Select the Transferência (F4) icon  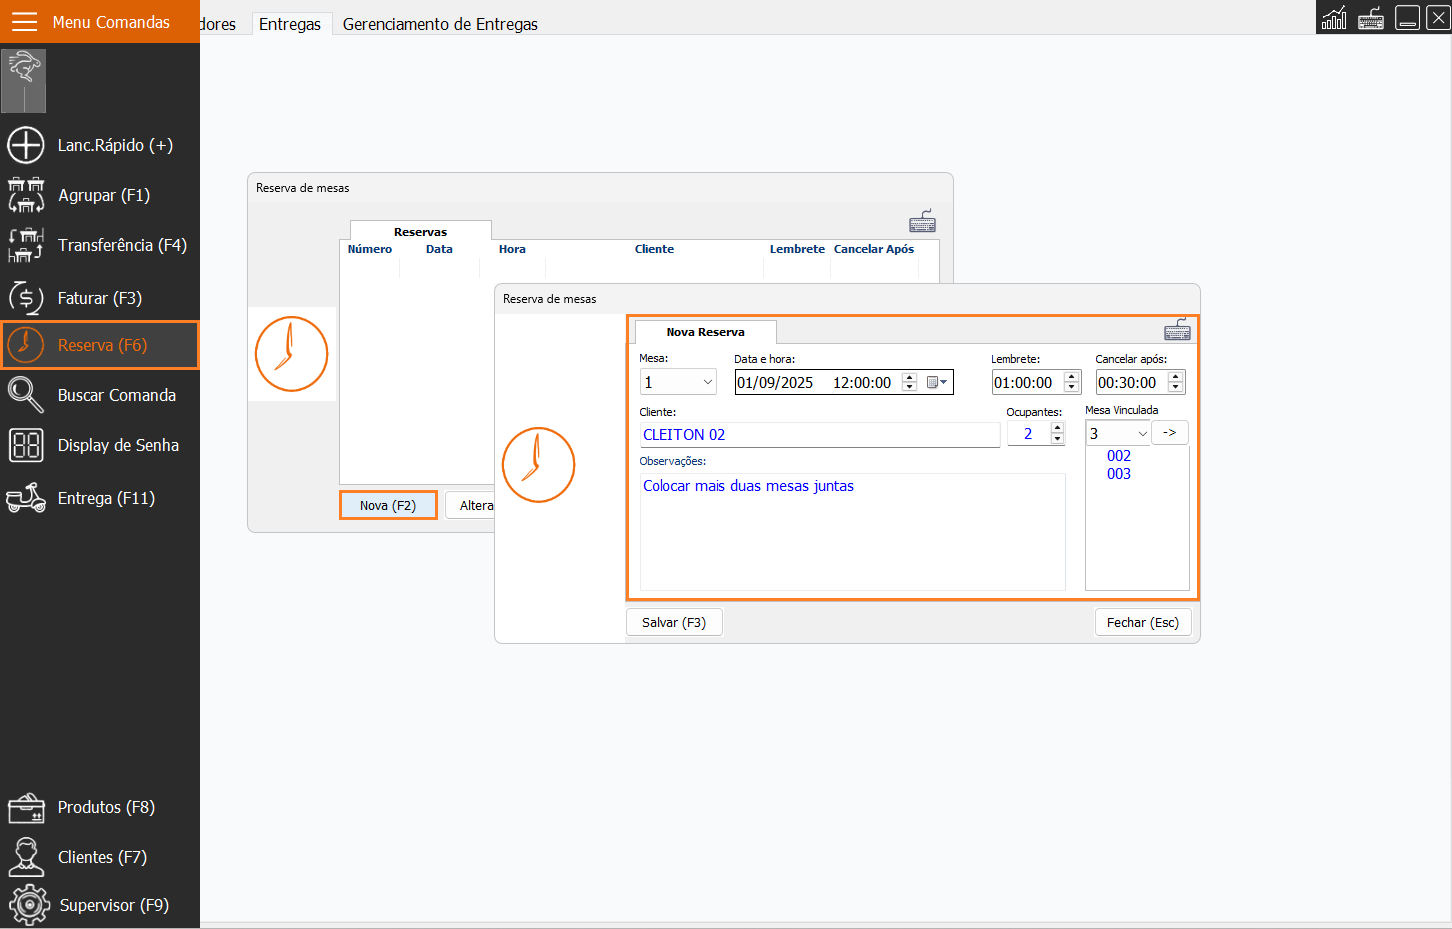pyautogui.click(x=26, y=245)
